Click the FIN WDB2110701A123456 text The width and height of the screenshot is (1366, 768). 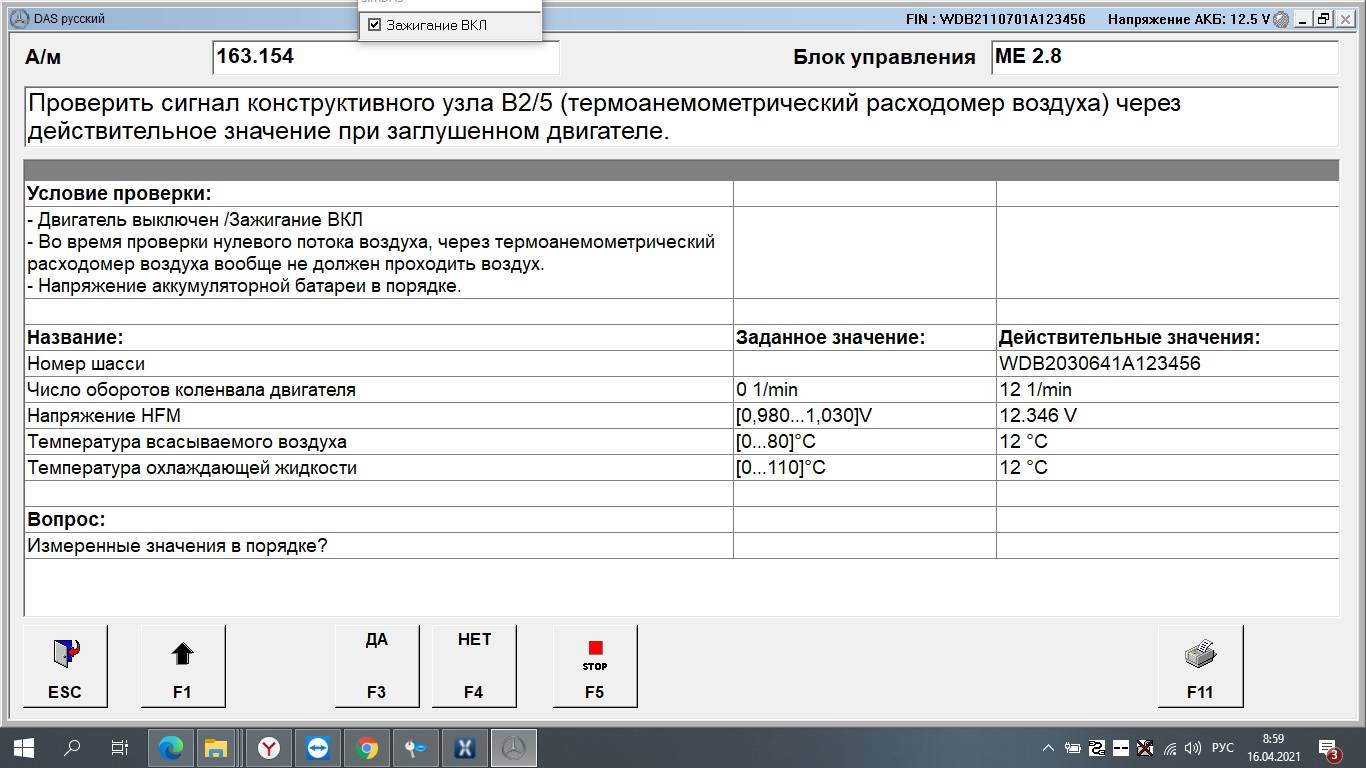995,19
